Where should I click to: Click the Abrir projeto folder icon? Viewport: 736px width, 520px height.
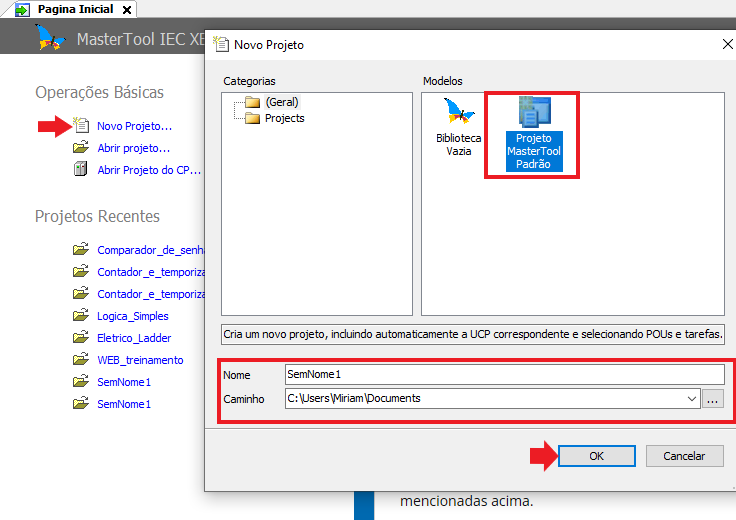tap(81, 148)
